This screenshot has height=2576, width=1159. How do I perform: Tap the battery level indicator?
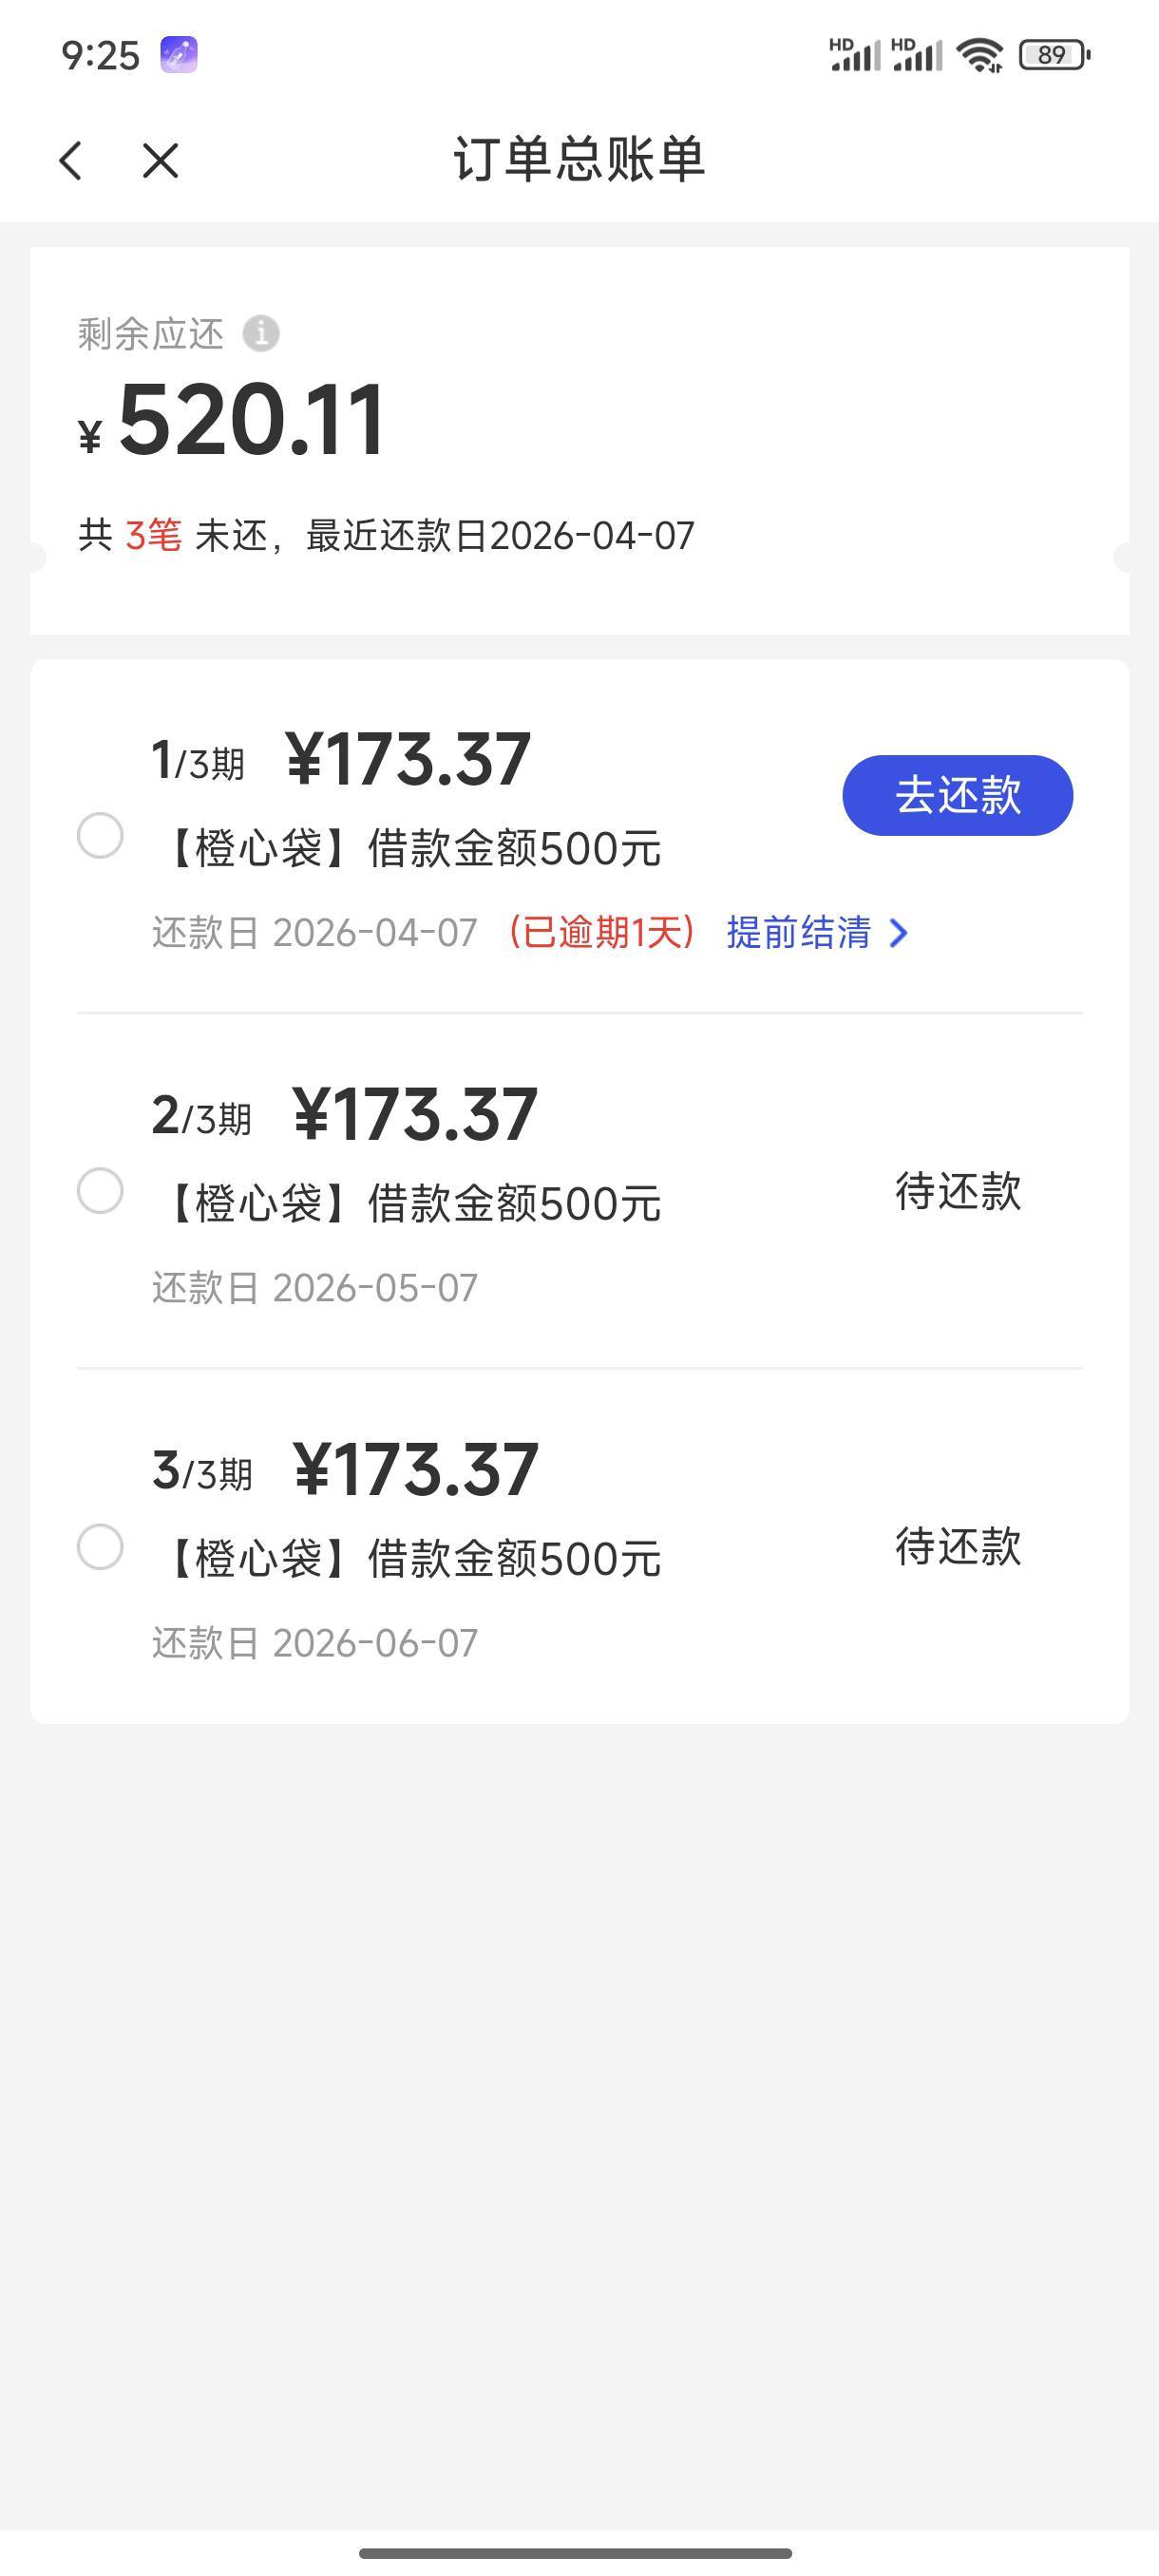coord(1054,54)
